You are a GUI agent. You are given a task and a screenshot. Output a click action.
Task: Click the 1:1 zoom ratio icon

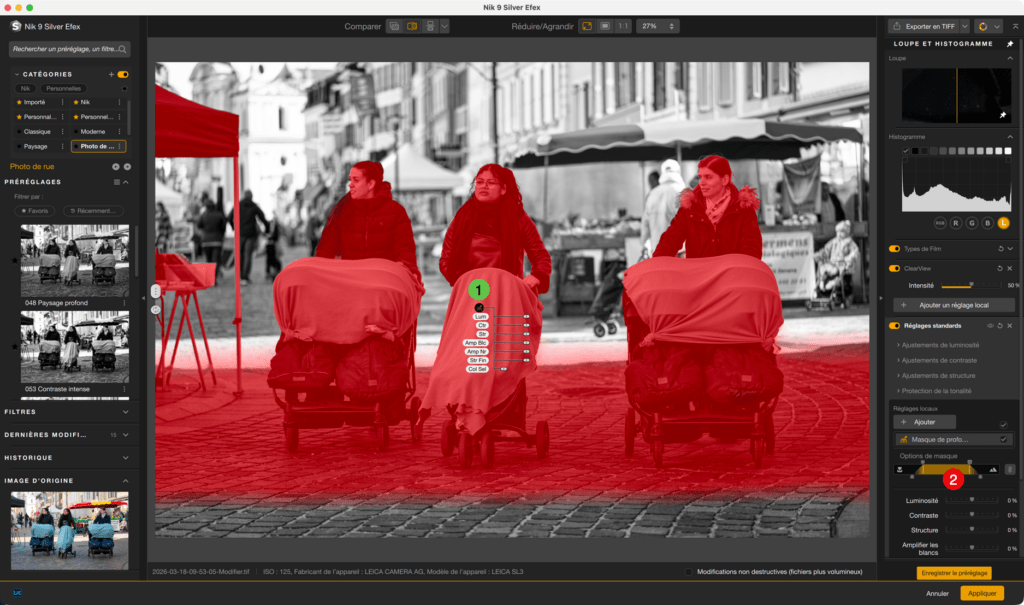click(623, 27)
